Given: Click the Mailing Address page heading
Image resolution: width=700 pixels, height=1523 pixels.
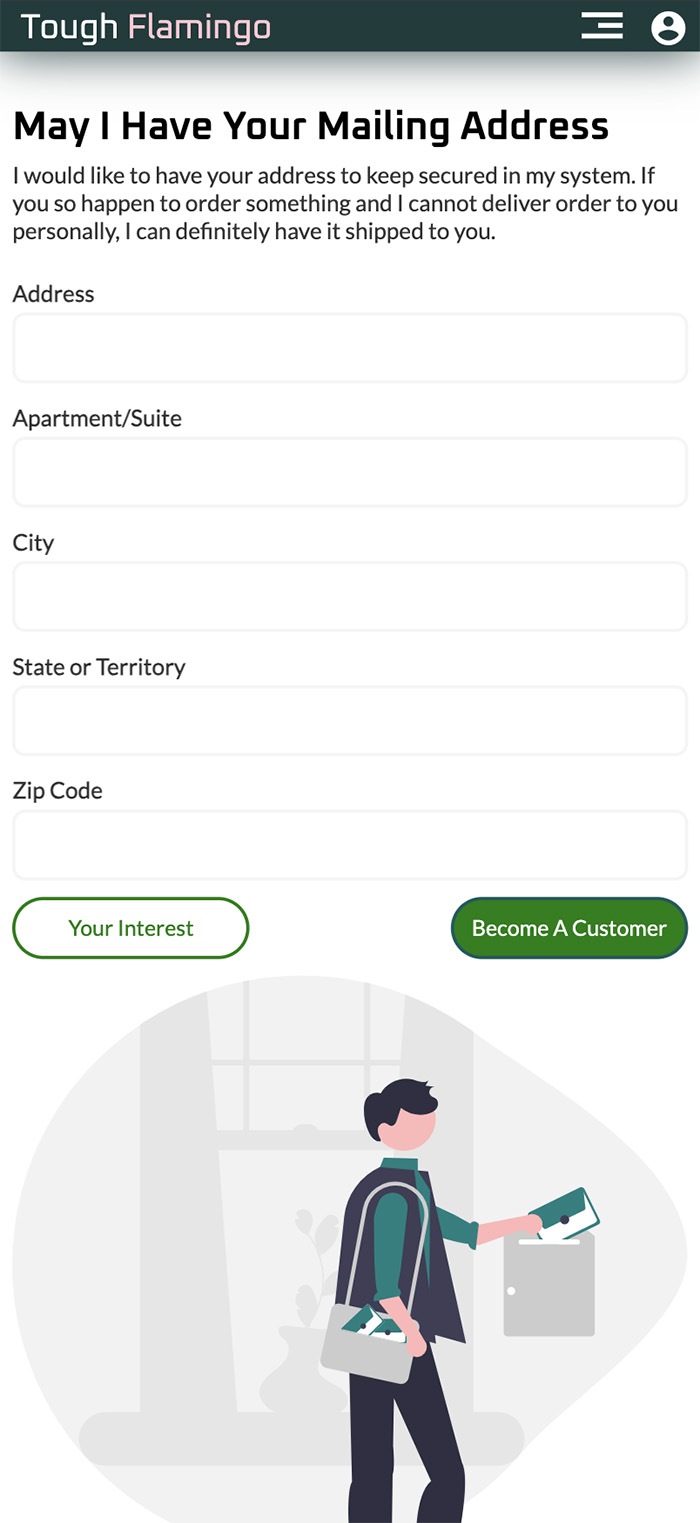Looking at the screenshot, I should click(311, 127).
